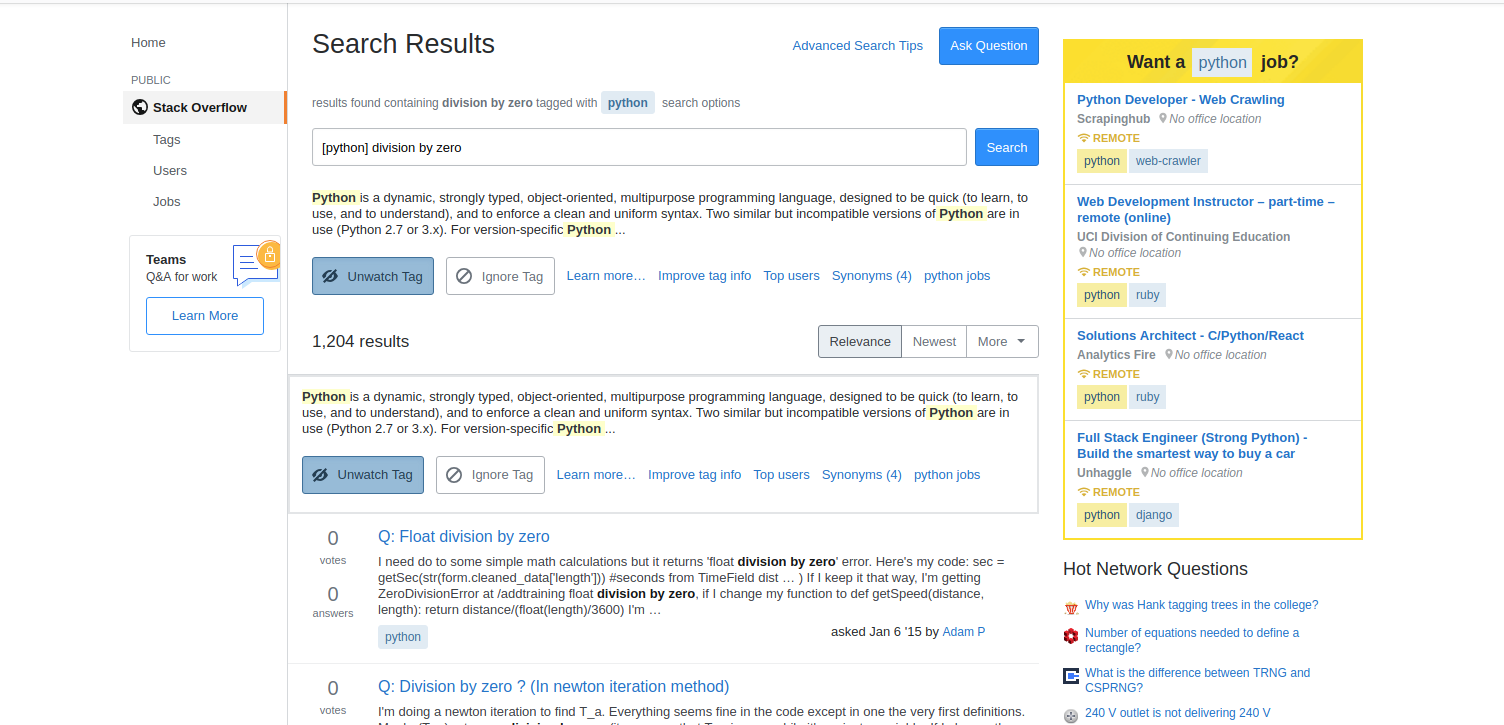Click the globe icon beside Stack Overflow
The width and height of the screenshot is (1504, 725).
click(140, 107)
